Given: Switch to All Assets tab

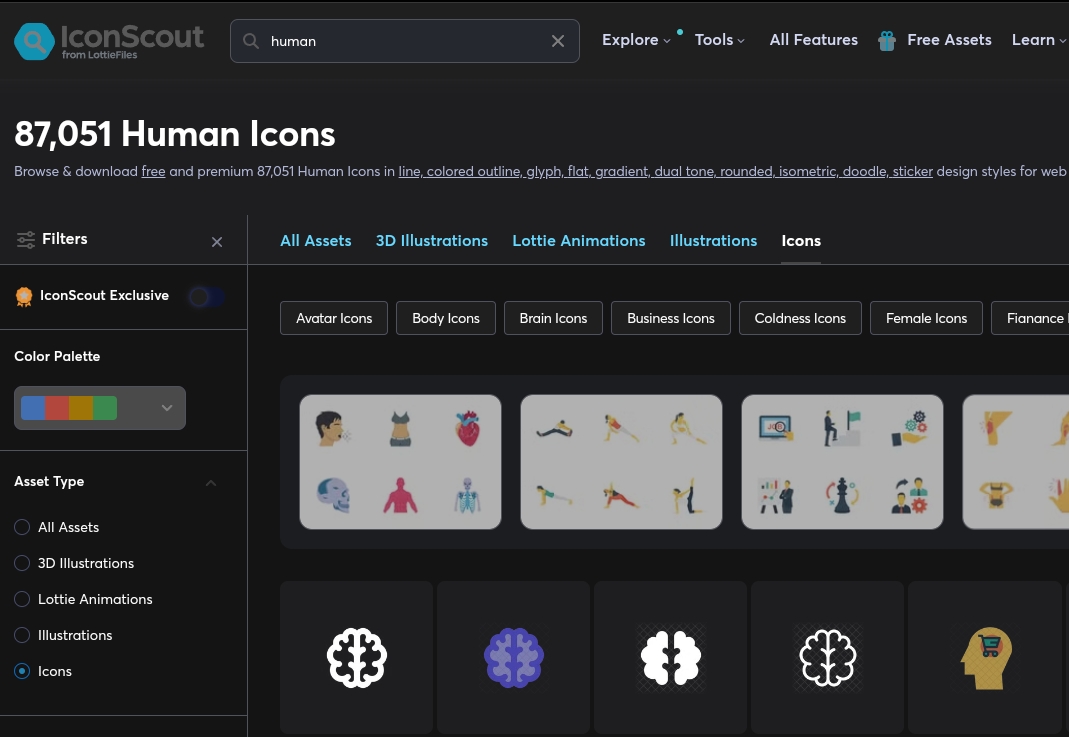Looking at the screenshot, I should click(316, 241).
